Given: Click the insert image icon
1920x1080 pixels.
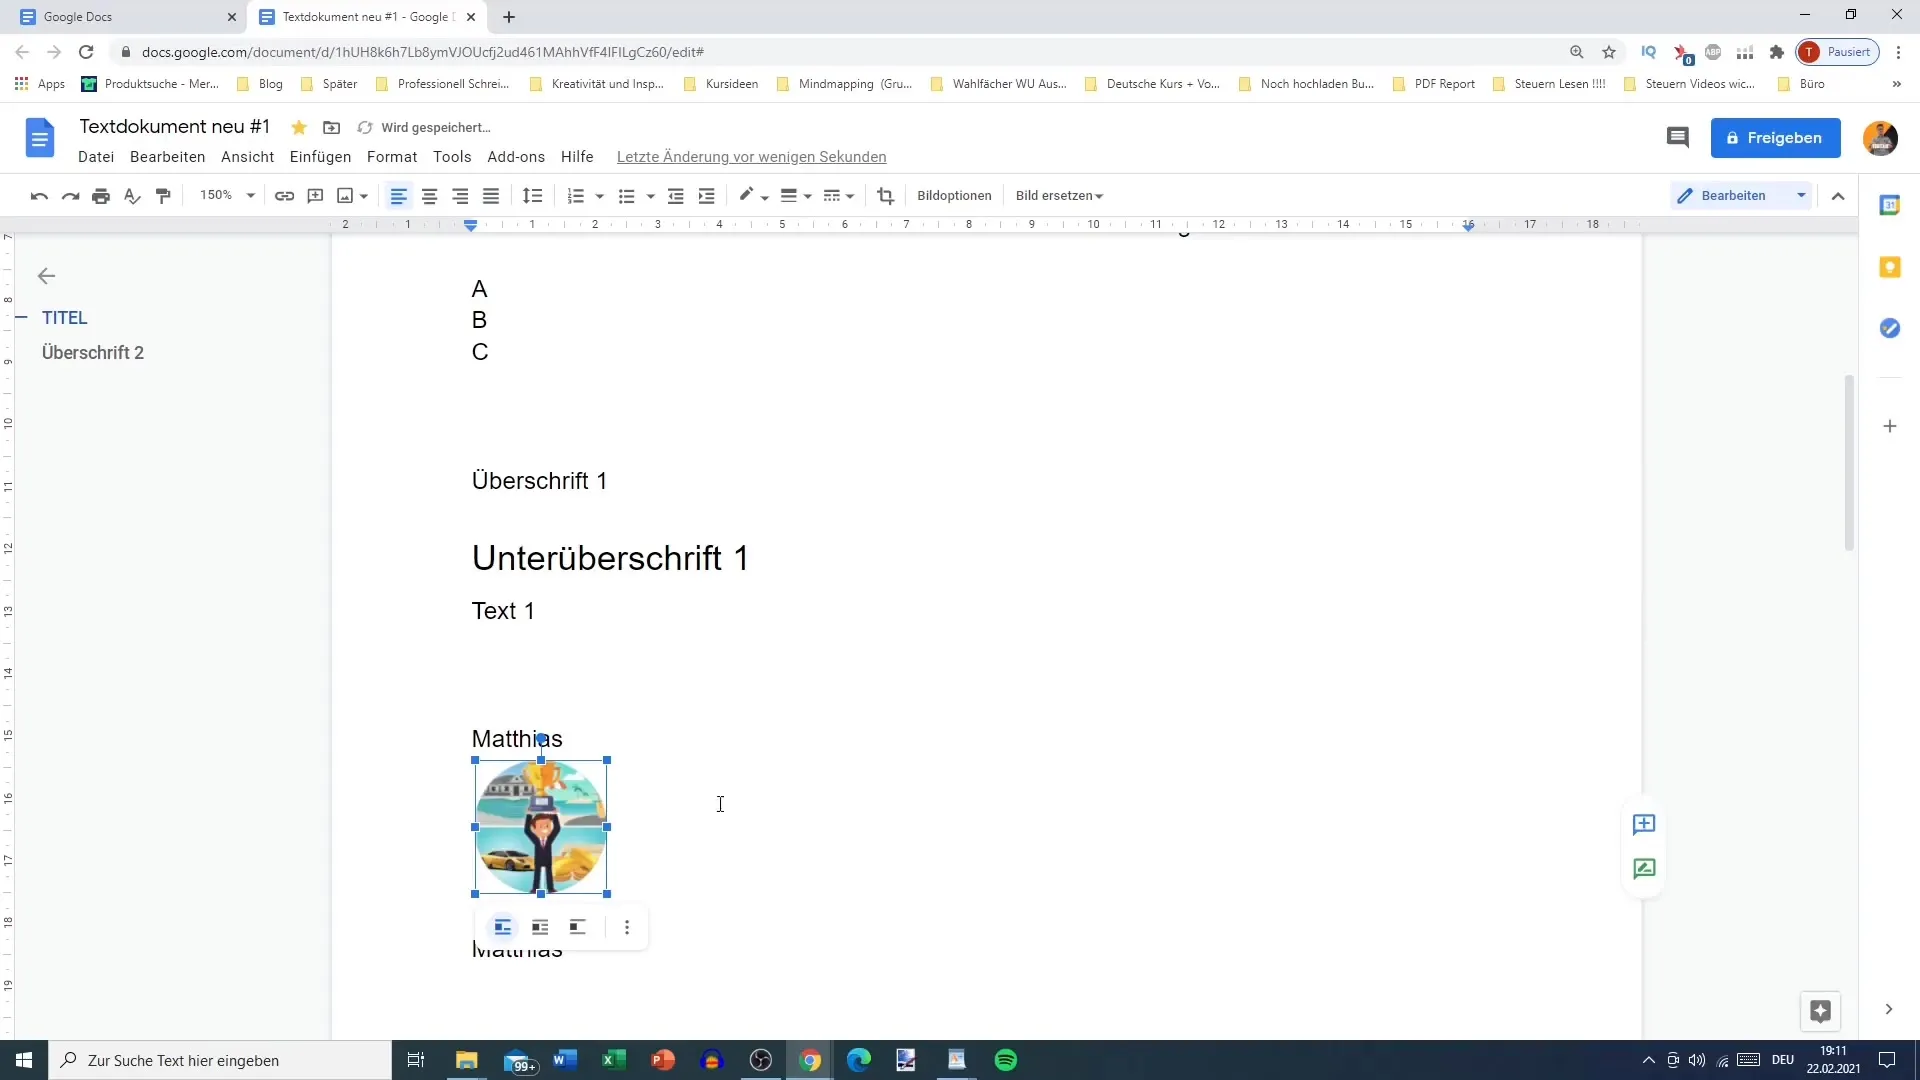Looking at the screenshot, I should click(344, 195).
